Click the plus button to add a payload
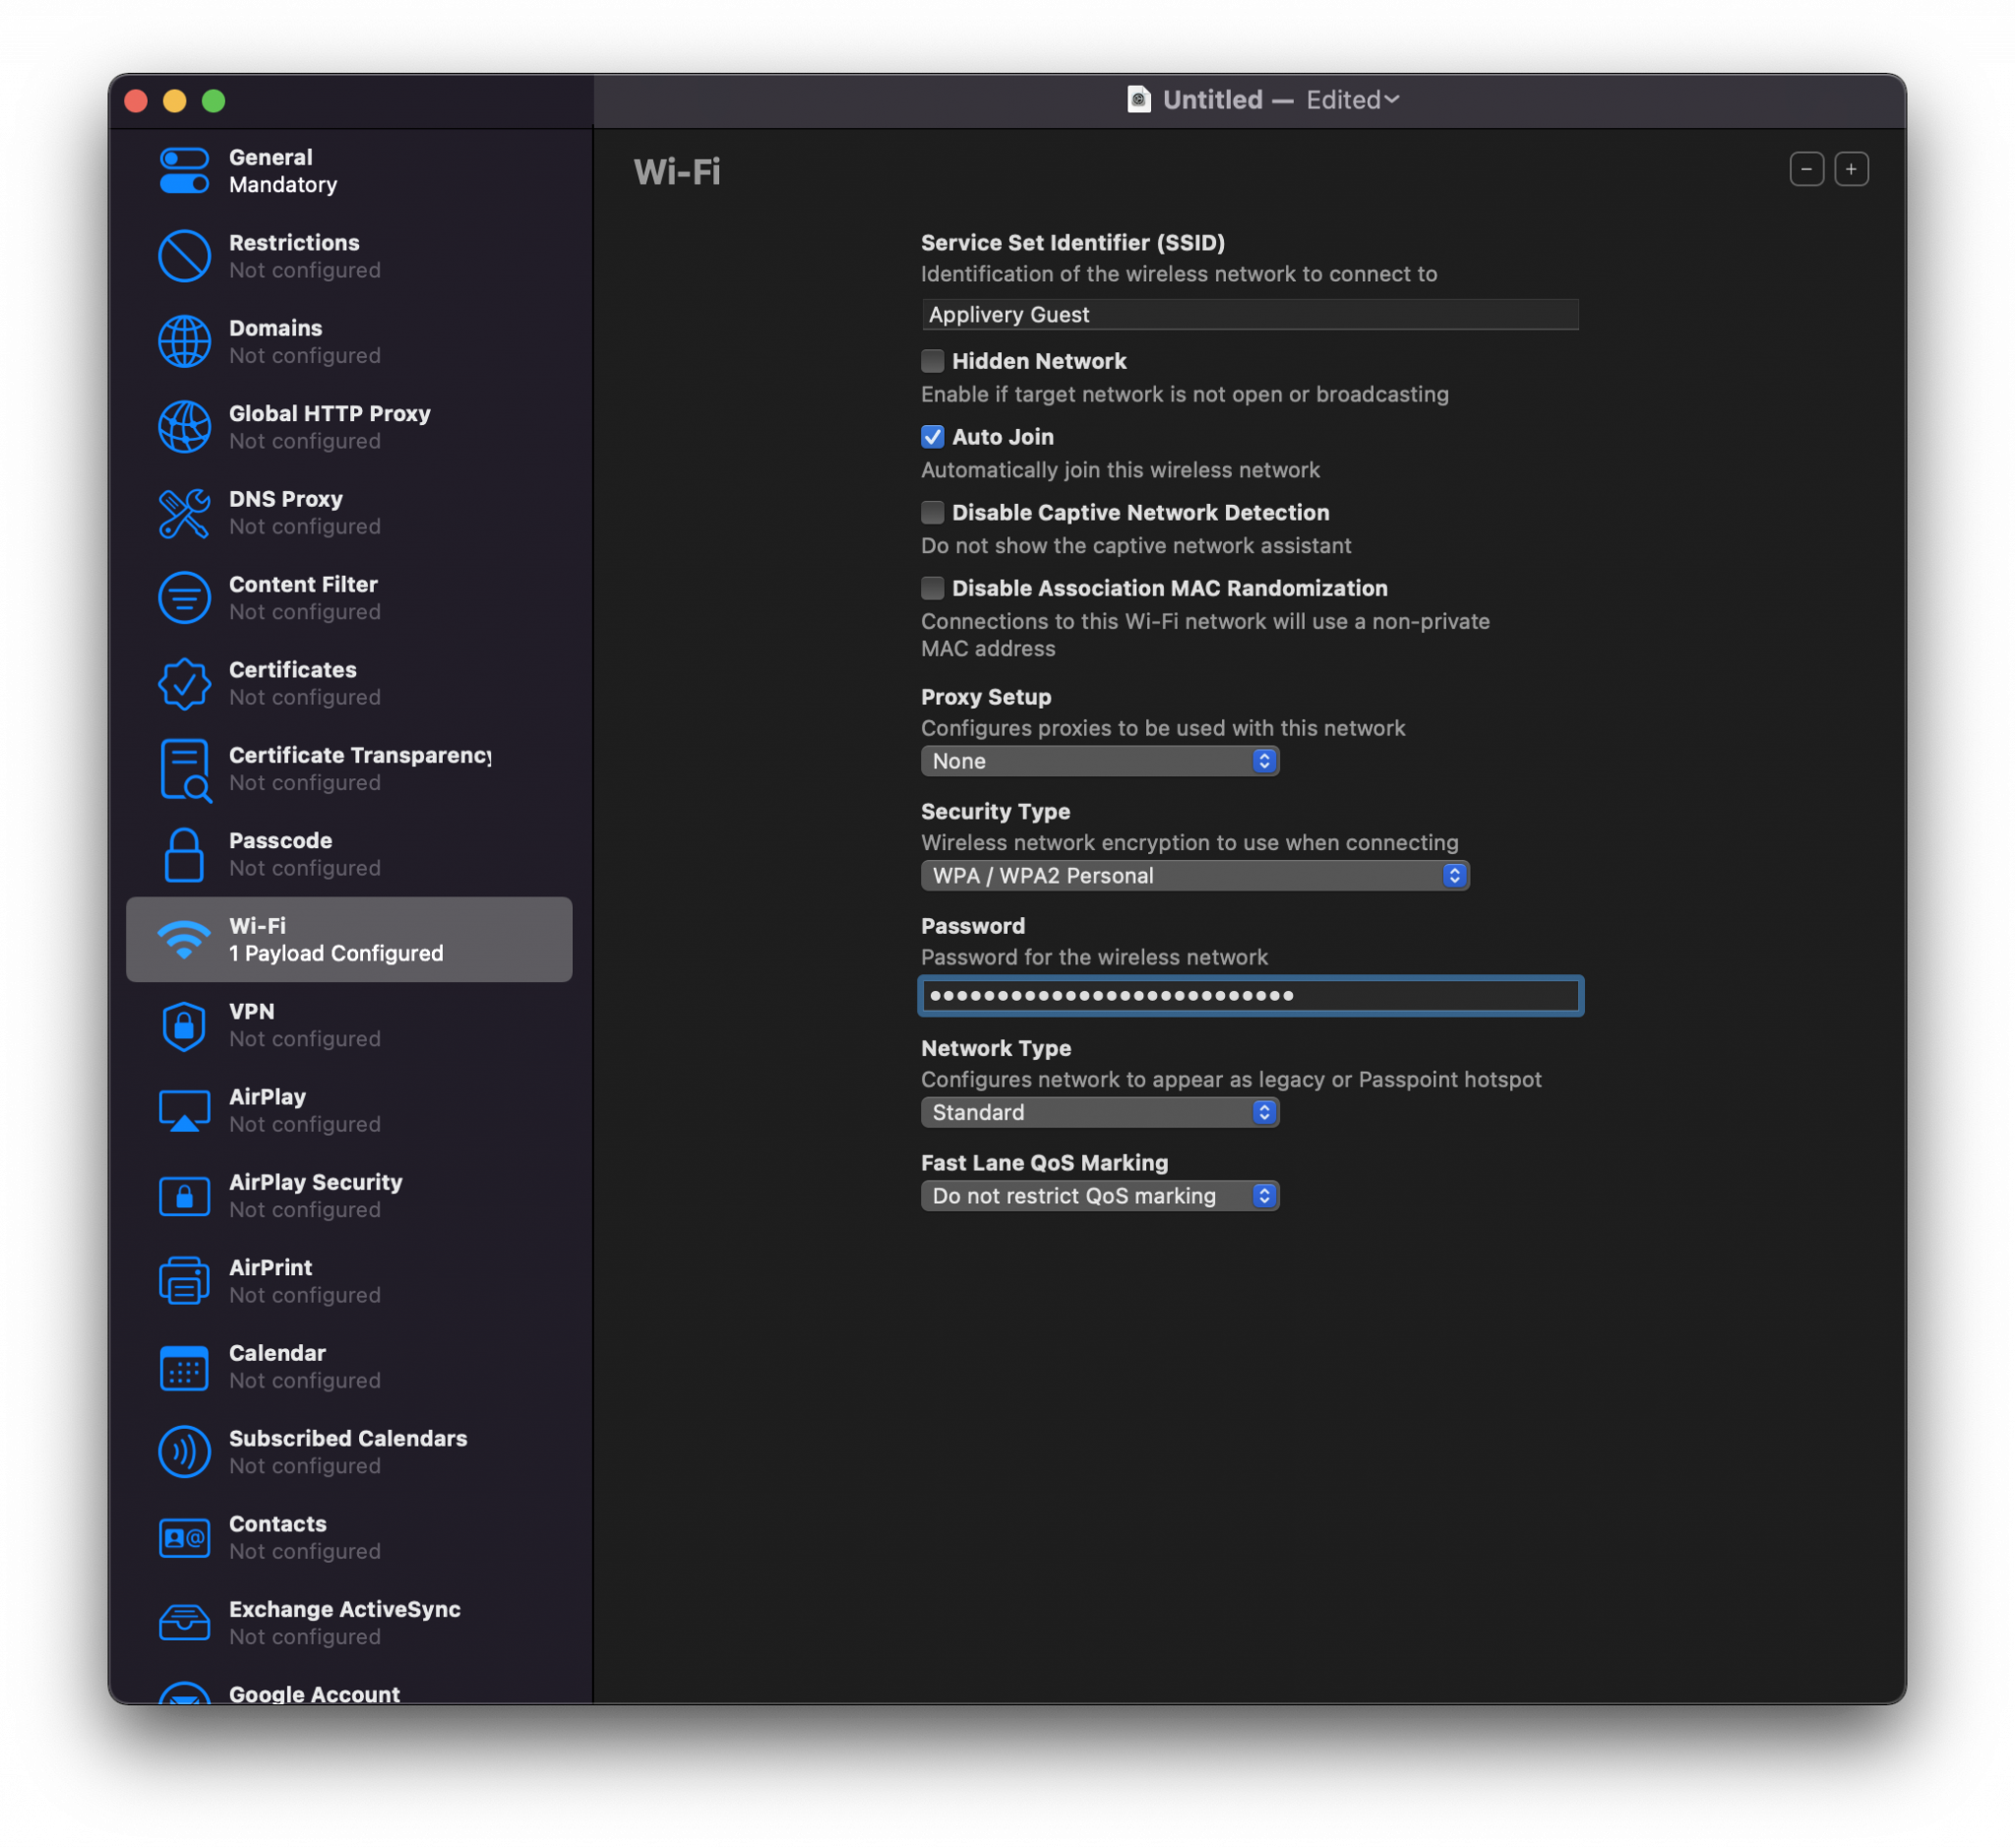Image resolution: width=2015 pixels, height=1848 pixels. click(1850, 168)
